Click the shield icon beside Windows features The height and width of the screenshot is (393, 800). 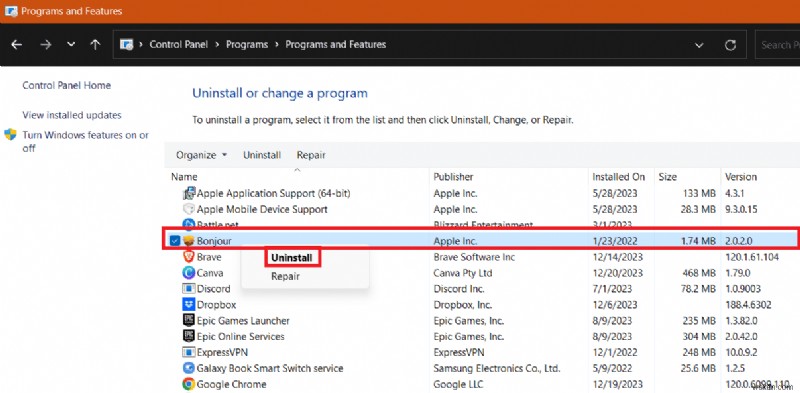11,135
